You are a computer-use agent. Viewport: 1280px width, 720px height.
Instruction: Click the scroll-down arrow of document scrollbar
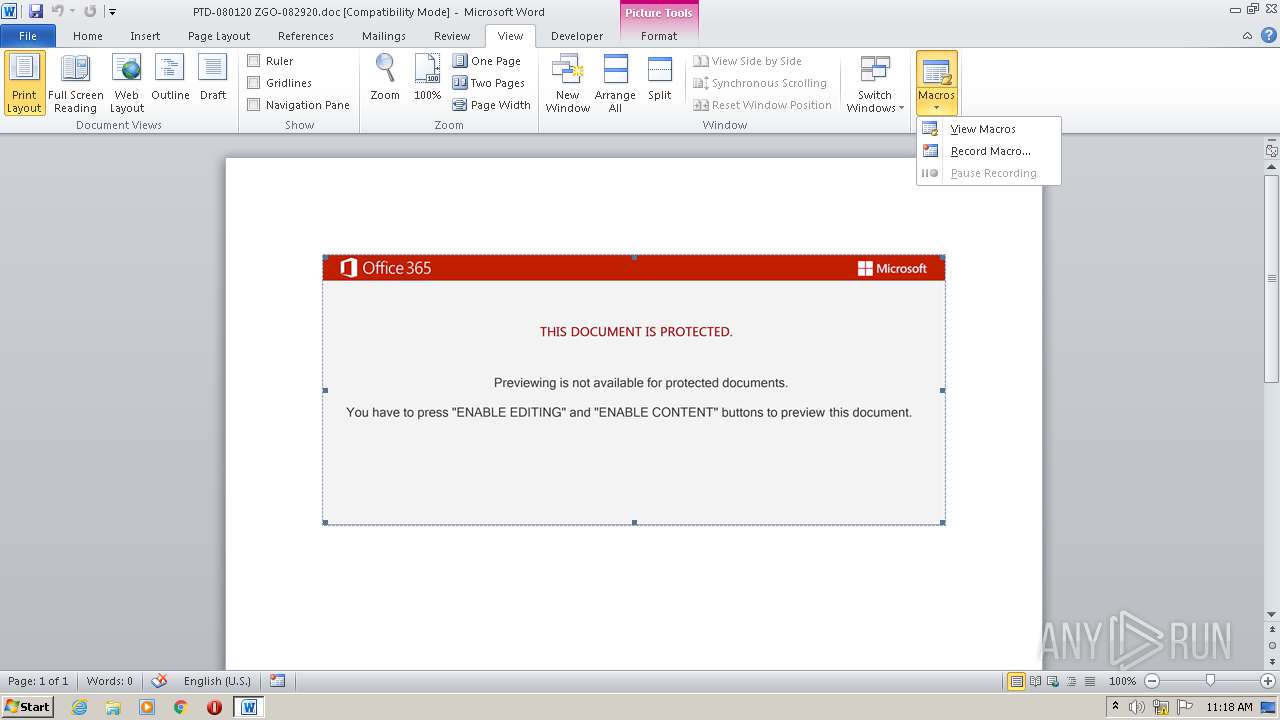pyautogui.click(x=1271, y=614)
